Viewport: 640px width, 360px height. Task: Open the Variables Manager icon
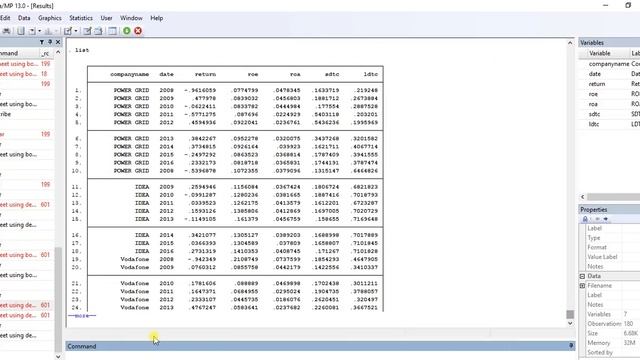[x=112, y=31]
